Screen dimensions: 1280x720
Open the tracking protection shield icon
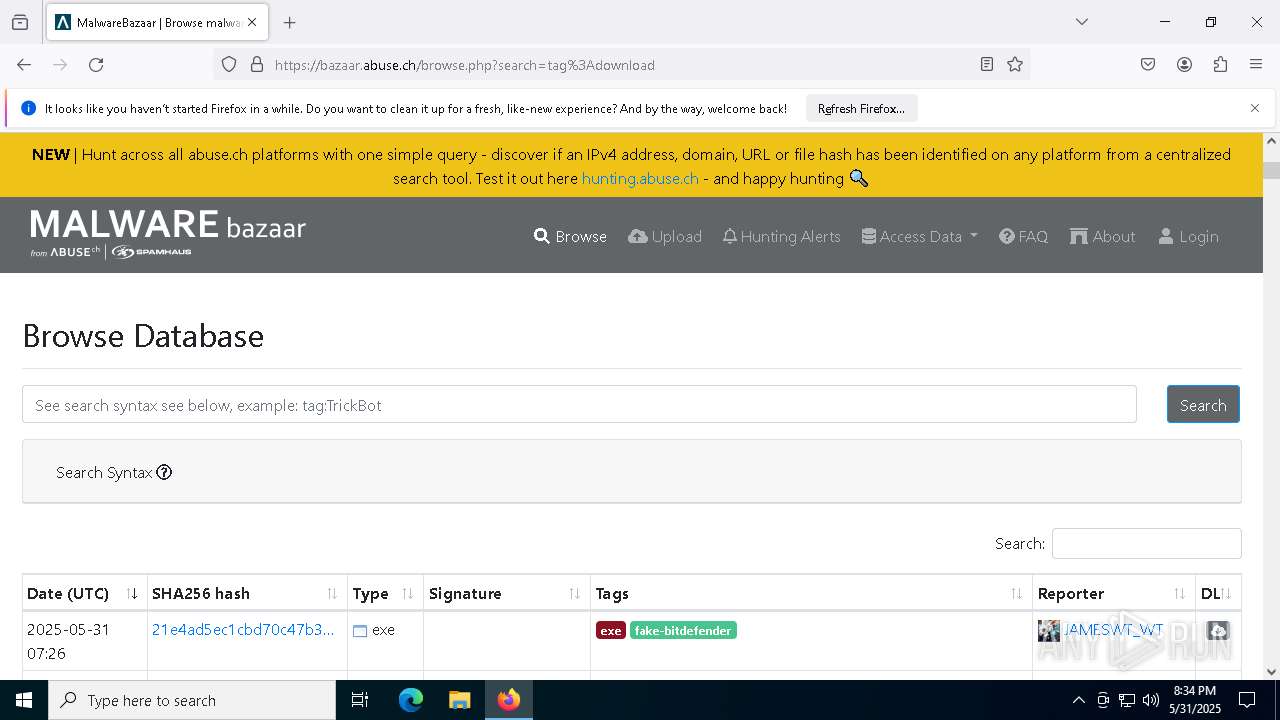pyautogui.click(x=229, y=65)
